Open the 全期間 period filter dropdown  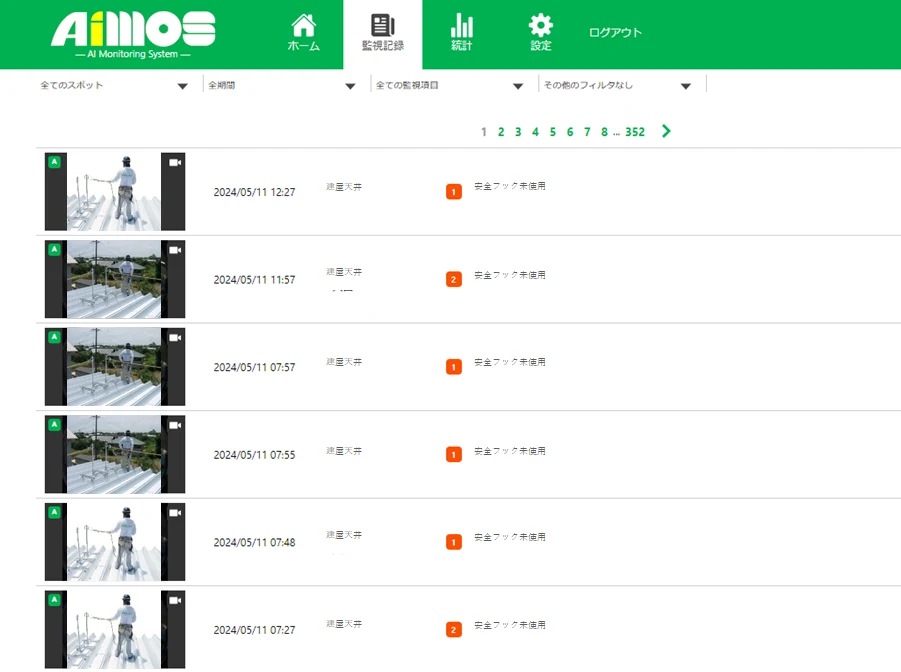[x=282, y=86]
